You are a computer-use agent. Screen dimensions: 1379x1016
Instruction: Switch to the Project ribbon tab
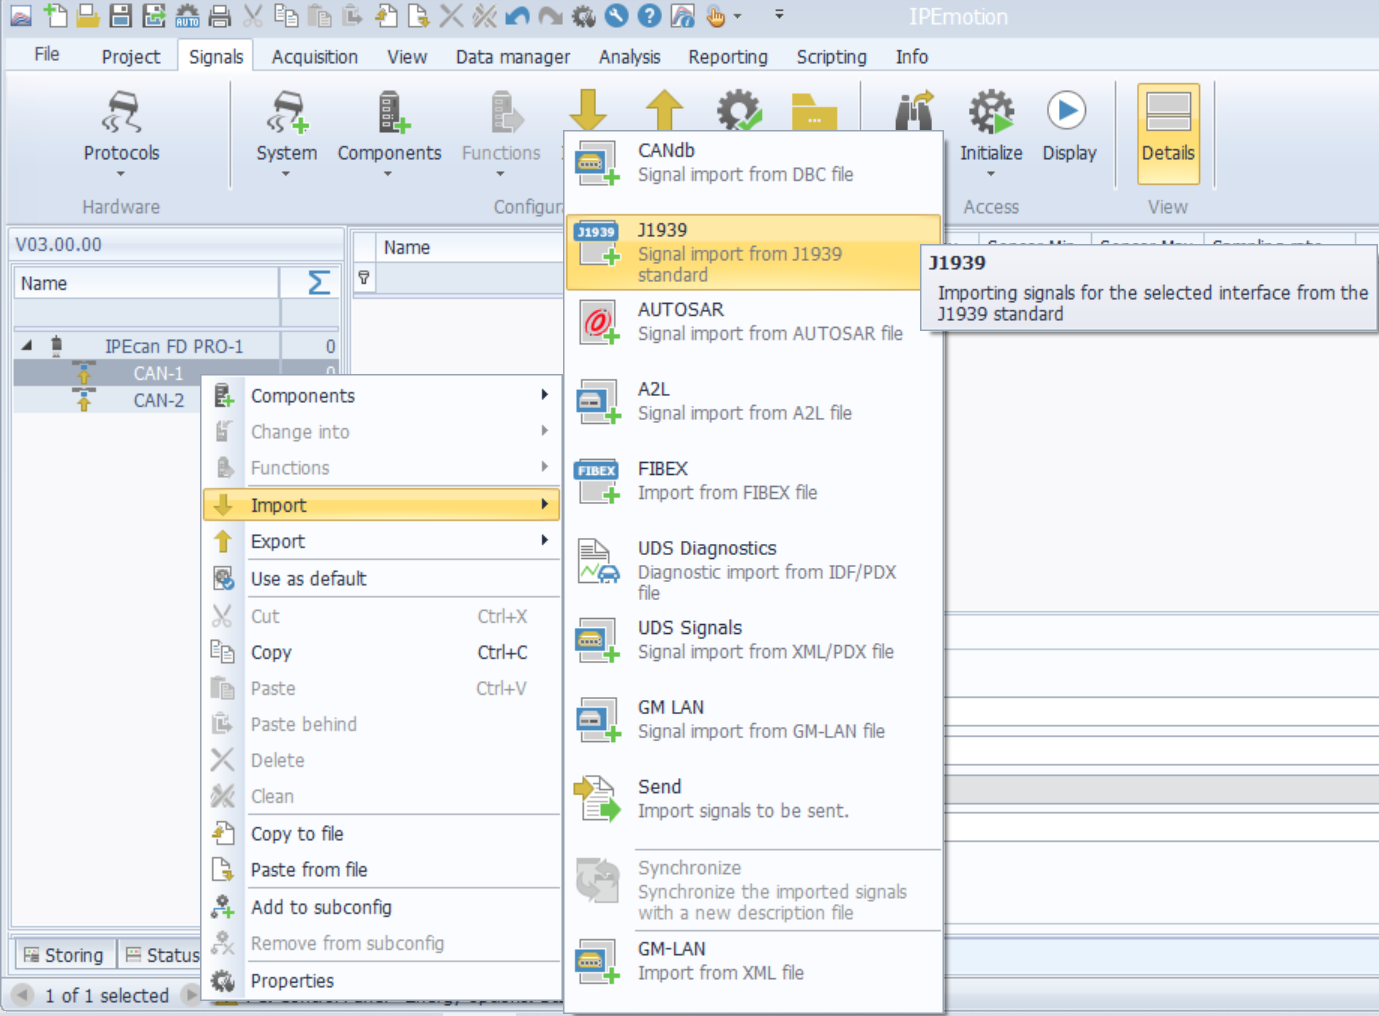pos(130,57)
